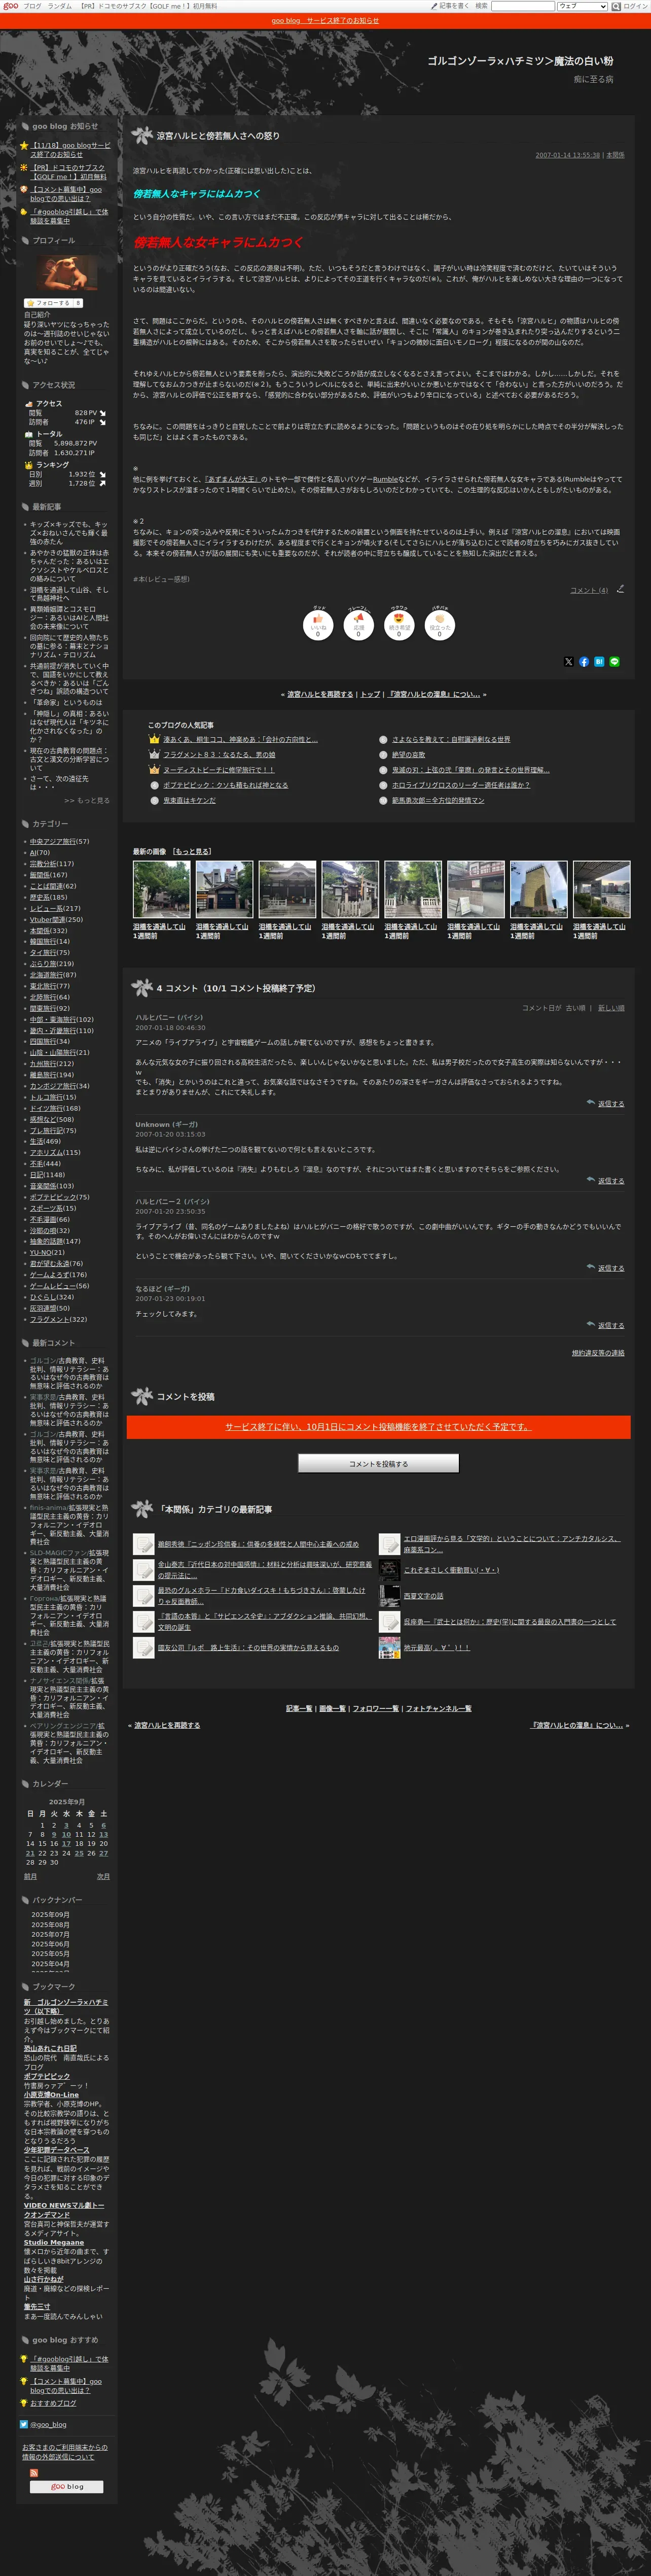Click the search input field in the header
The width and height of the screenshot is (651, 2576).
click(x=523, y=6)
